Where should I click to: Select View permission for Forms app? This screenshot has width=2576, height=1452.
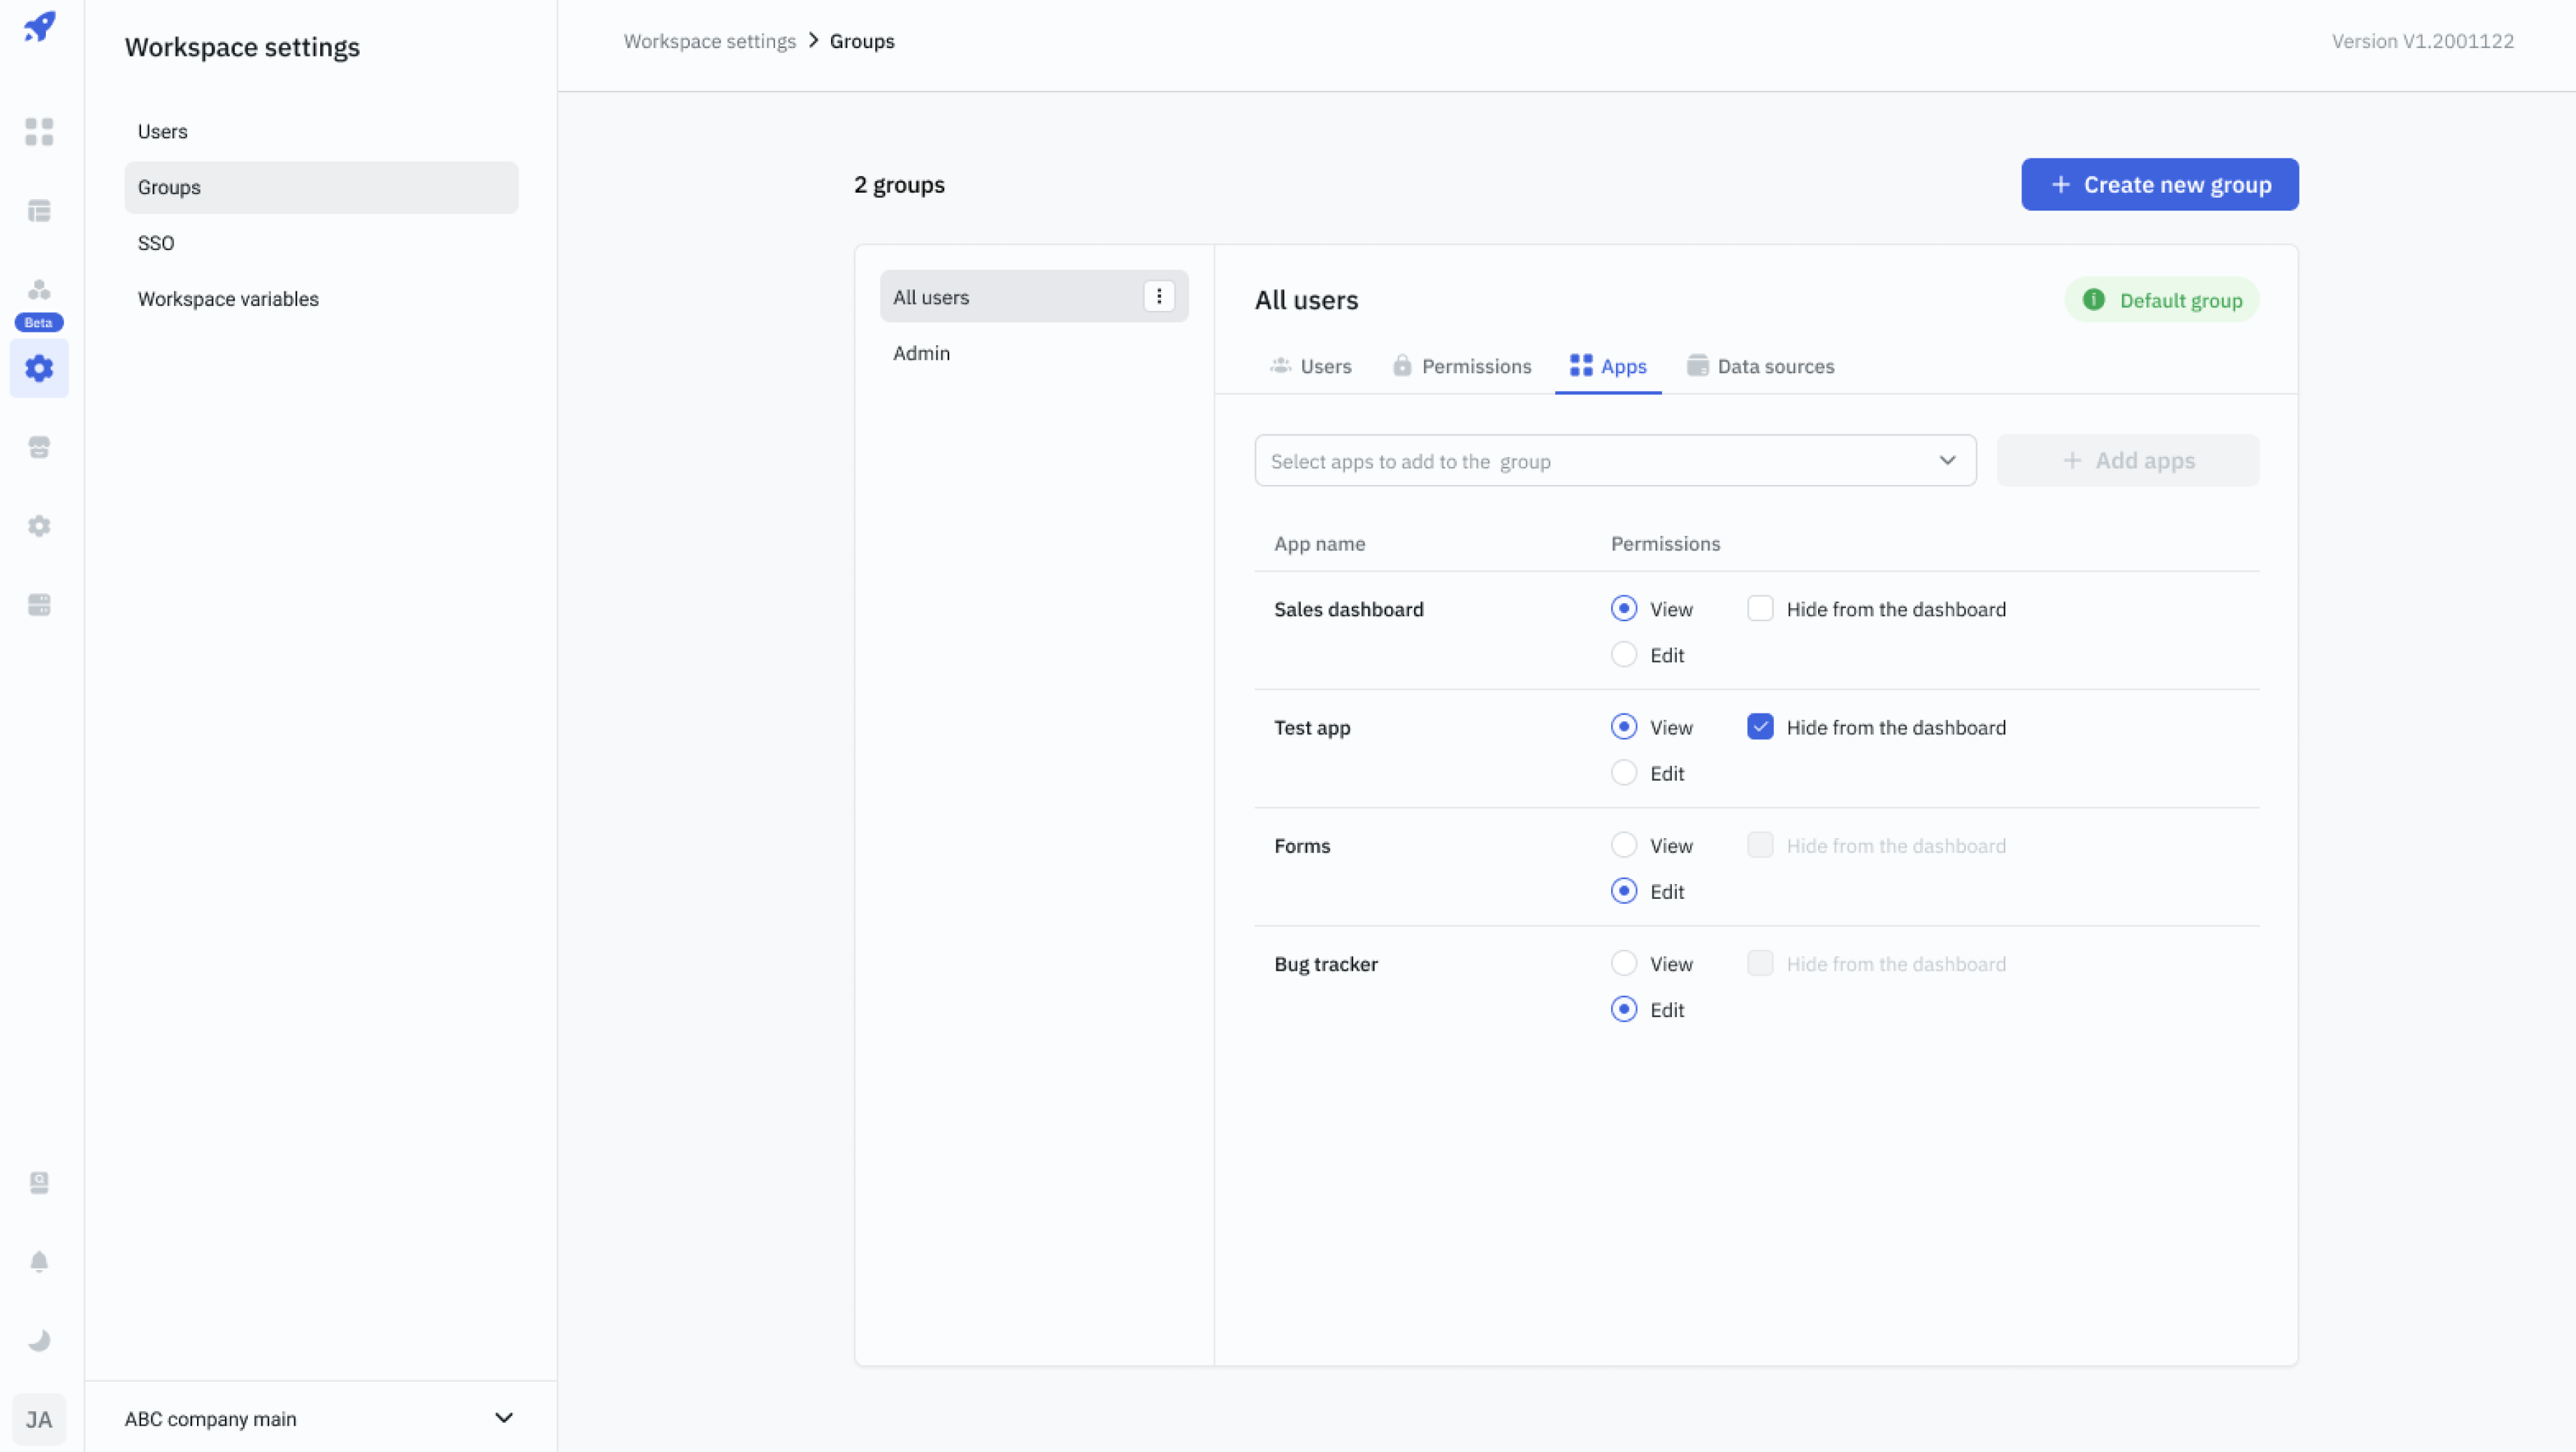click(1624, 846)
